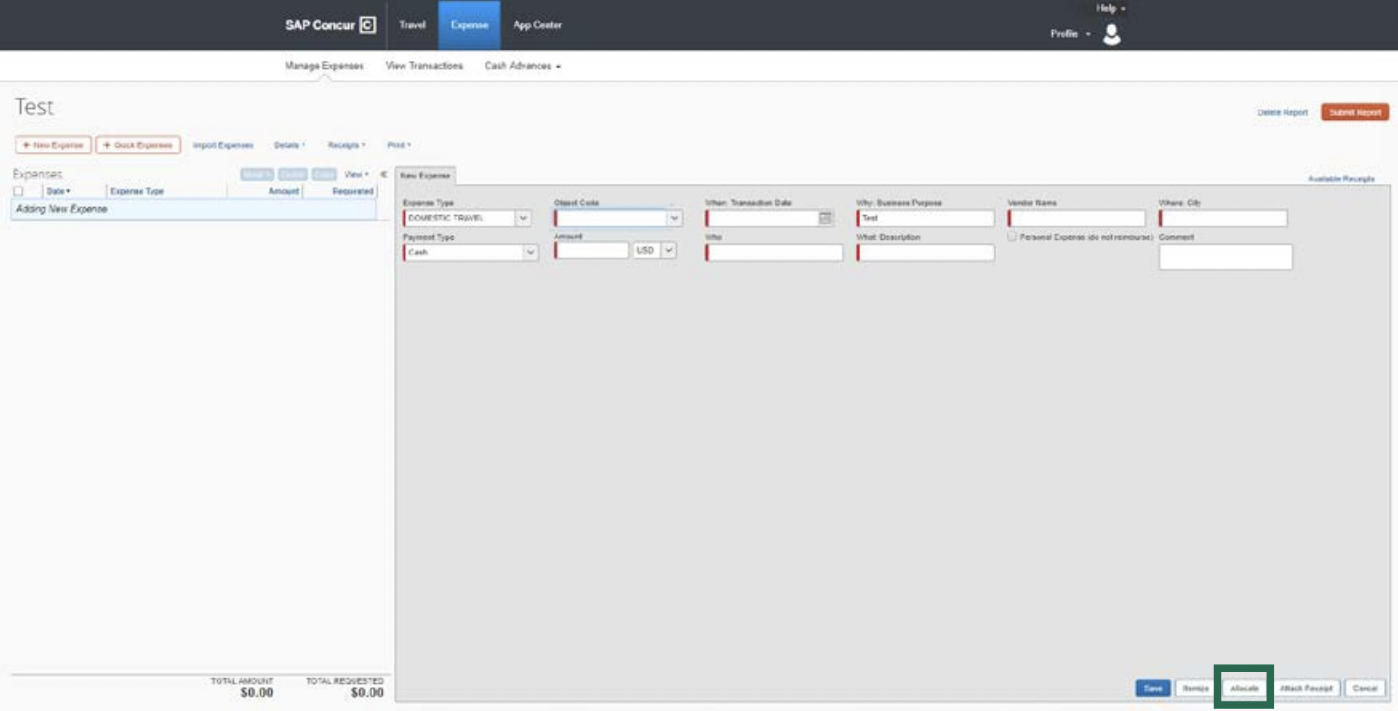This screenshot has height=711, width=1398.
Task: Open the Payment Type dropdown
Action: pyautogui.click(x=530, y=253)
